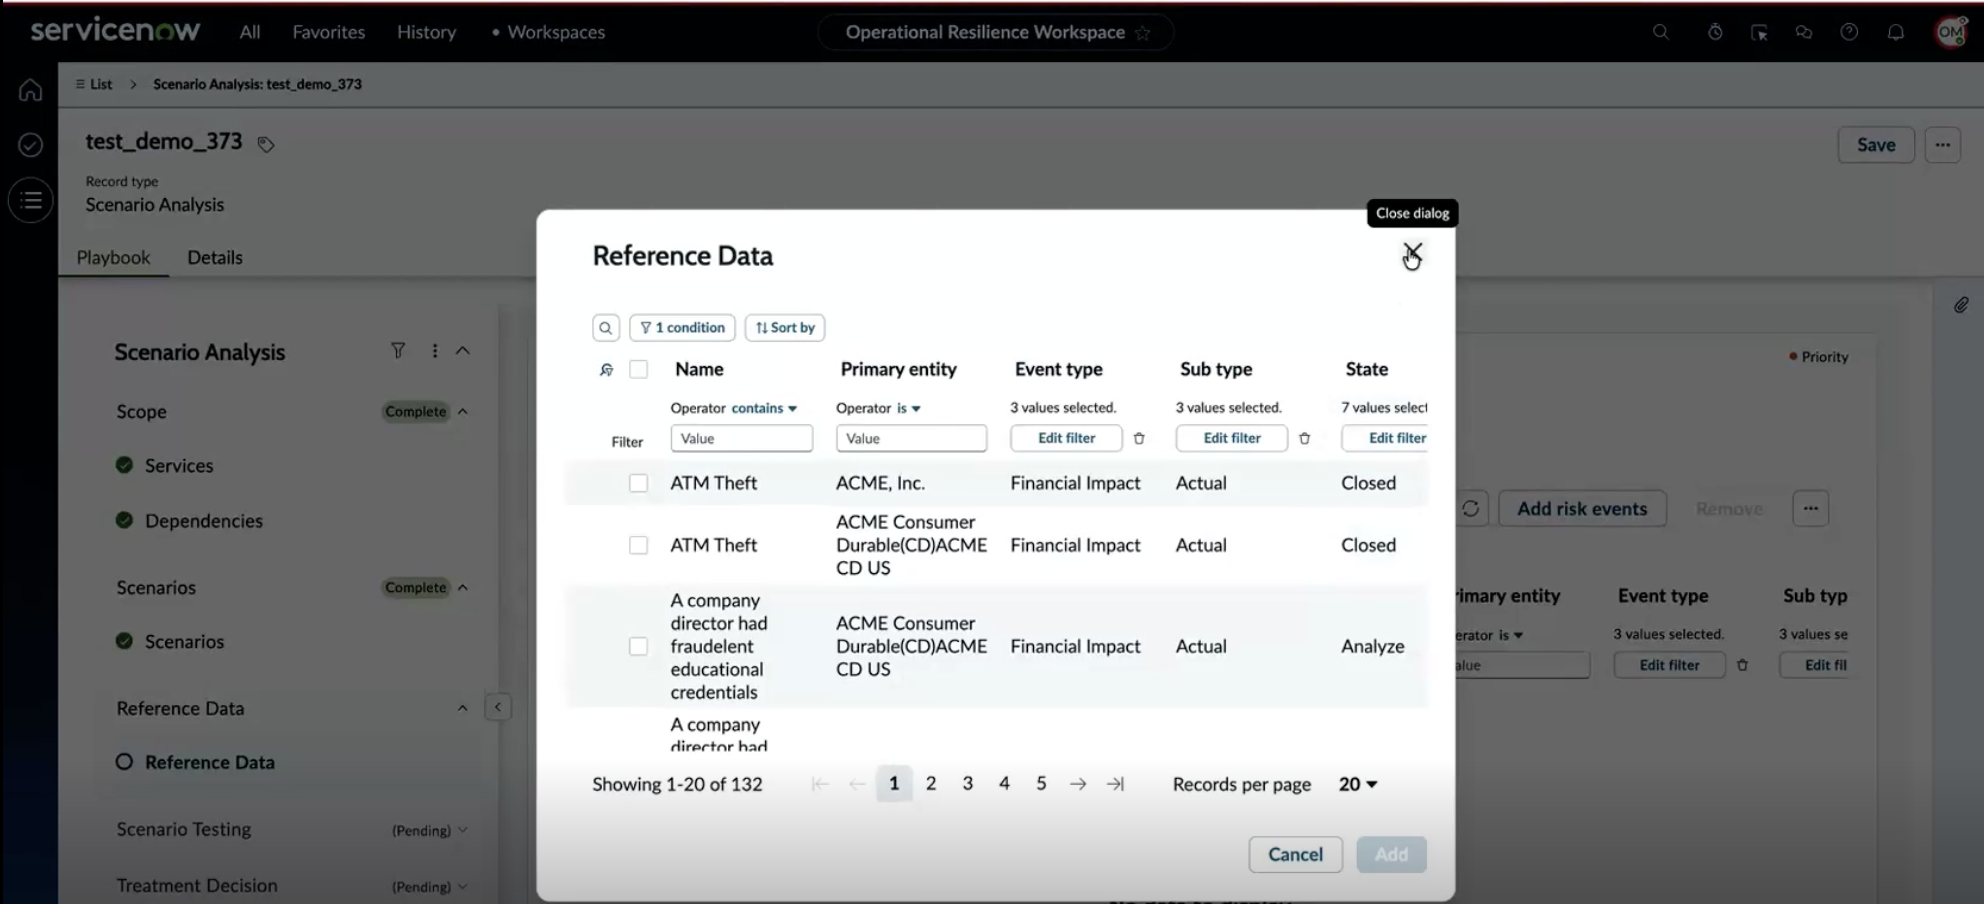Click the cursor tour icon in header
The width and height of the screenshot is (1984, 904).
pos(1759,32)
